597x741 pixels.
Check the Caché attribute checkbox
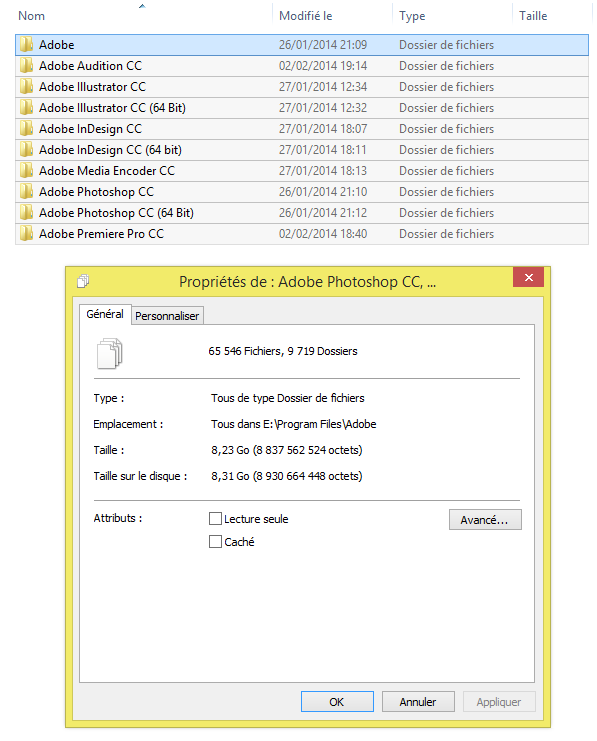pos(216,542)
